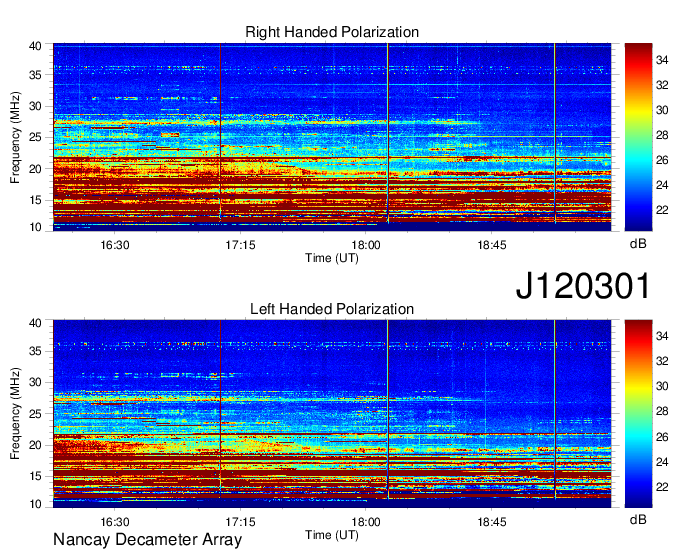Click the bottom colorbar's 24 dB label
This screenshot has height=552, width=680.
tap(662, 462)
